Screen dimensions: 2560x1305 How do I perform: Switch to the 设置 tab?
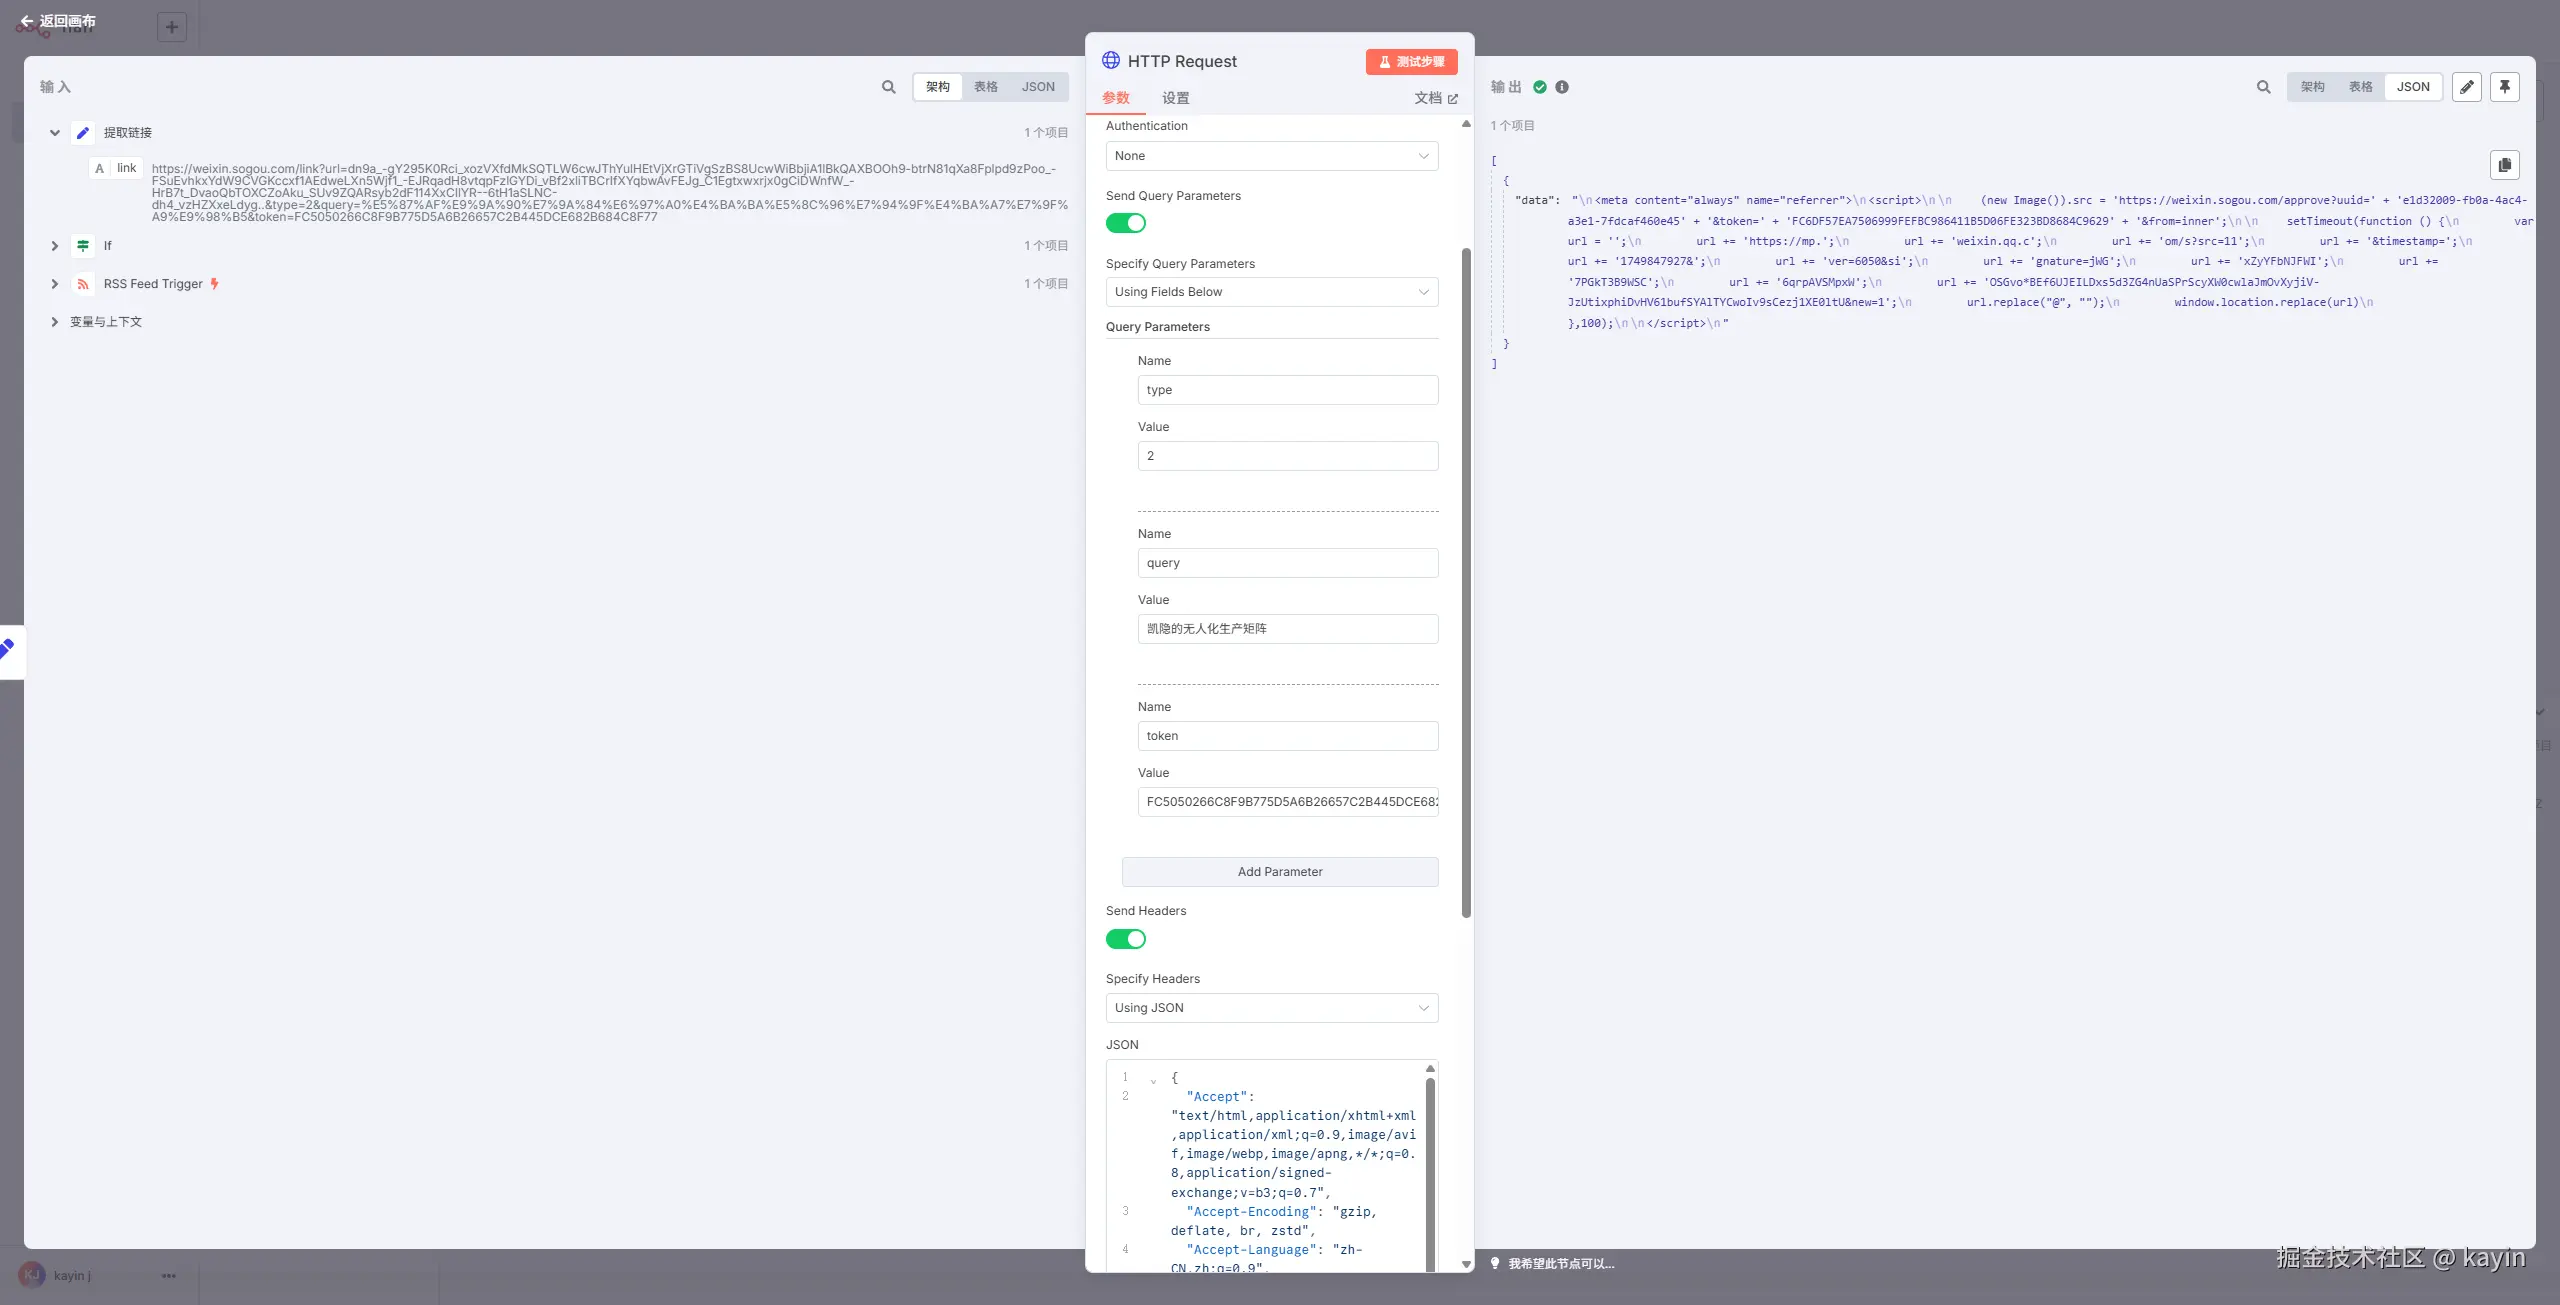(x=1175, y=98)
